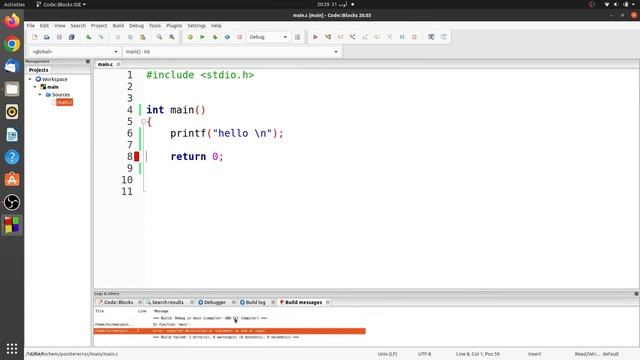
Task: Open Firefox from the dock
Action: tap(12, 21)
